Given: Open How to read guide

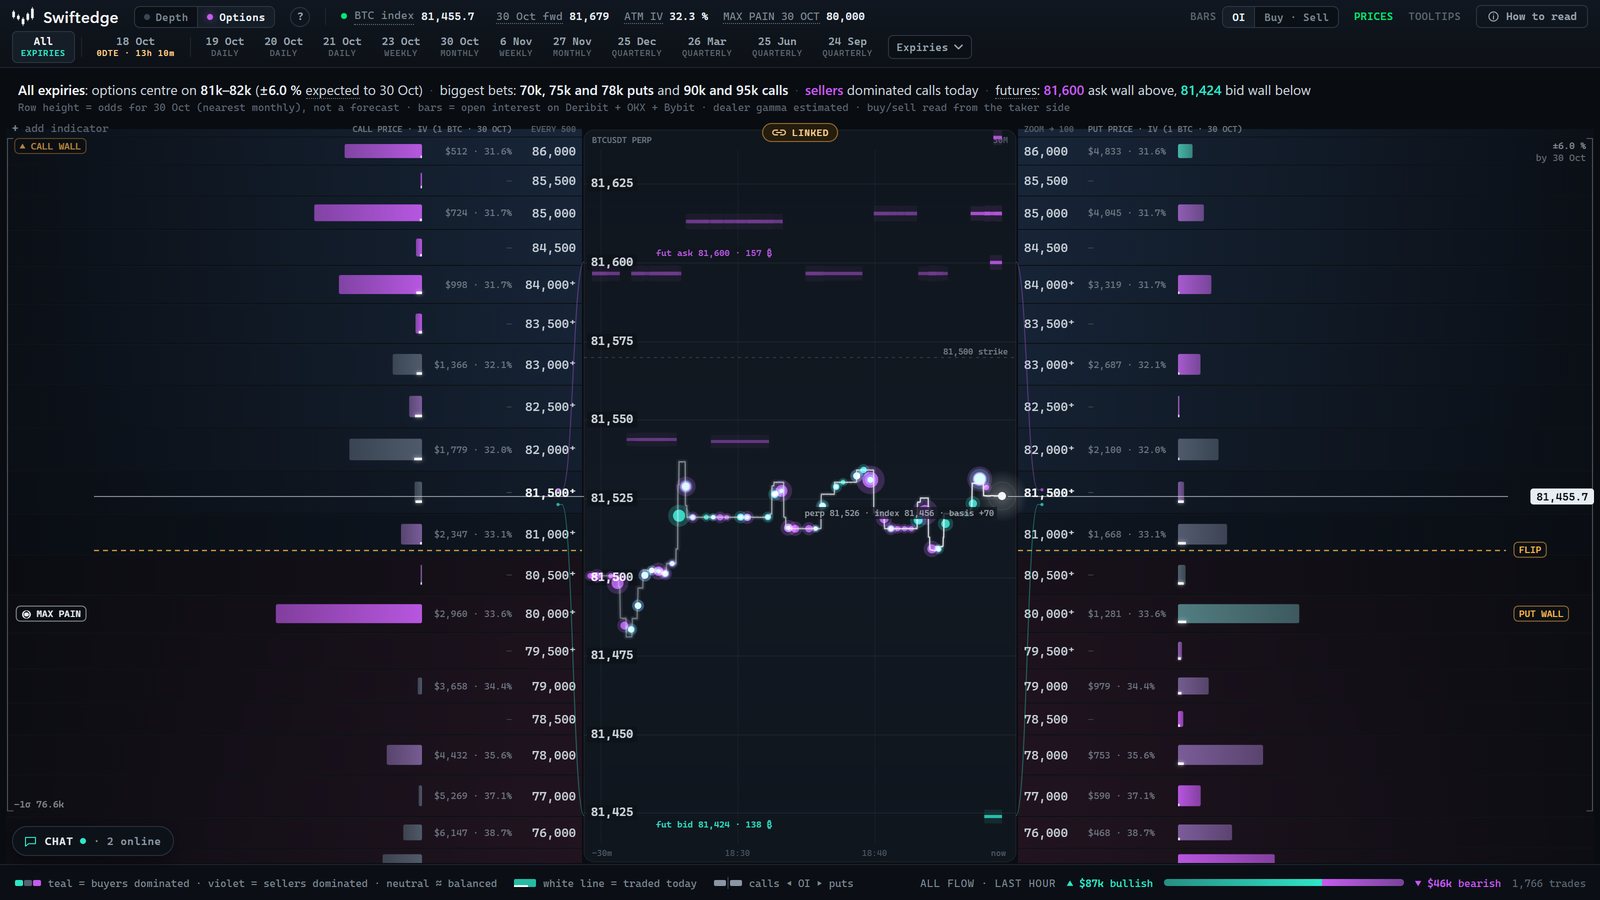Looking at the screenshot, I should (x=1531, y=17).
